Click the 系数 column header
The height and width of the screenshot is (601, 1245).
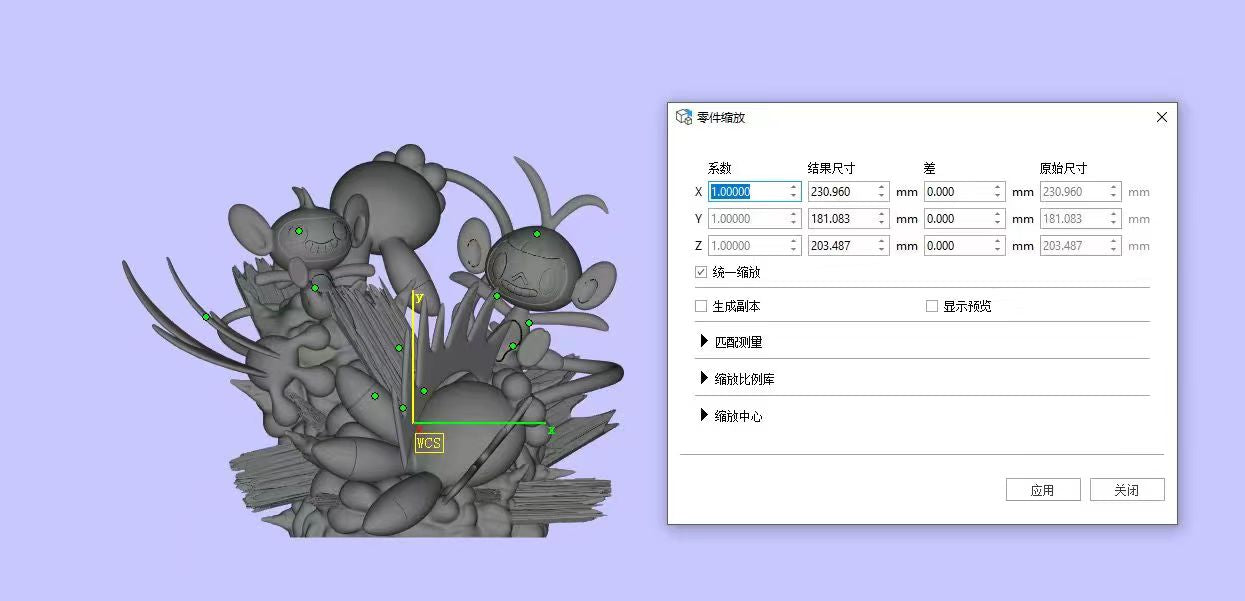(720, 168)
